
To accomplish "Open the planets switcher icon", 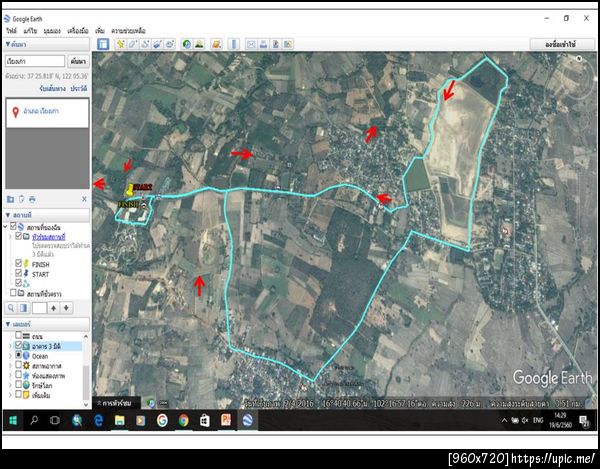I will pyautogui.click(x=216, y=44).
